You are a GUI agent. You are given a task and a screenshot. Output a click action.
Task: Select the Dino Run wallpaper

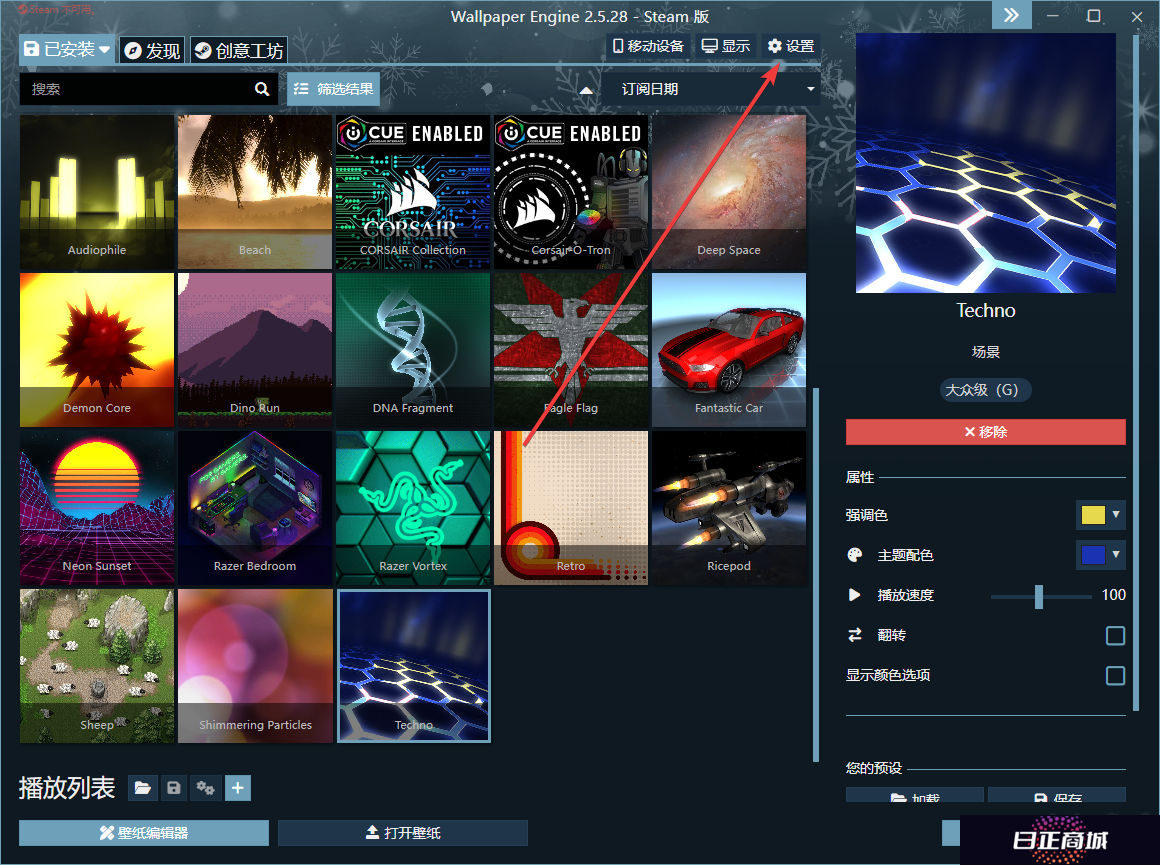255,350
